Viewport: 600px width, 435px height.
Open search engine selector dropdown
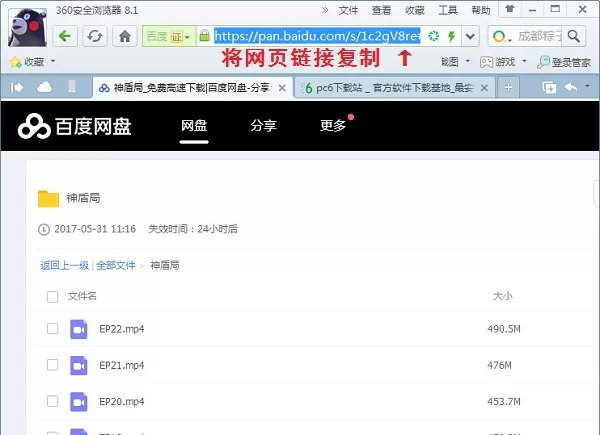point(502,37)
